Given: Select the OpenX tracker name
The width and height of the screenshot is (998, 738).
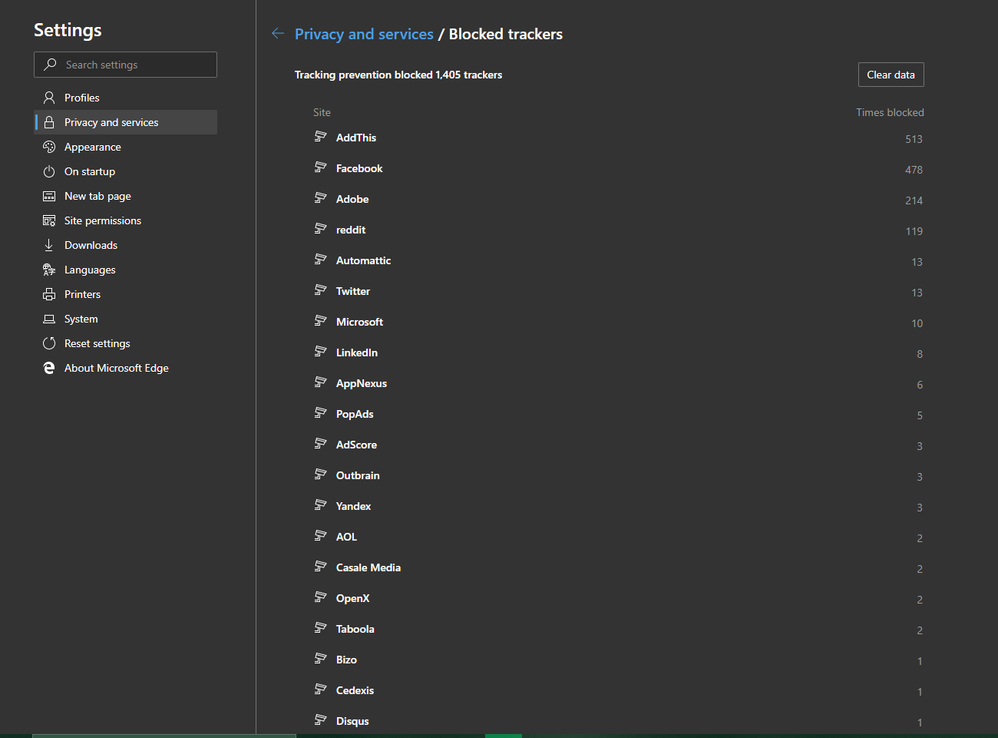Looking at the screenshot, I should coord(353,598).
